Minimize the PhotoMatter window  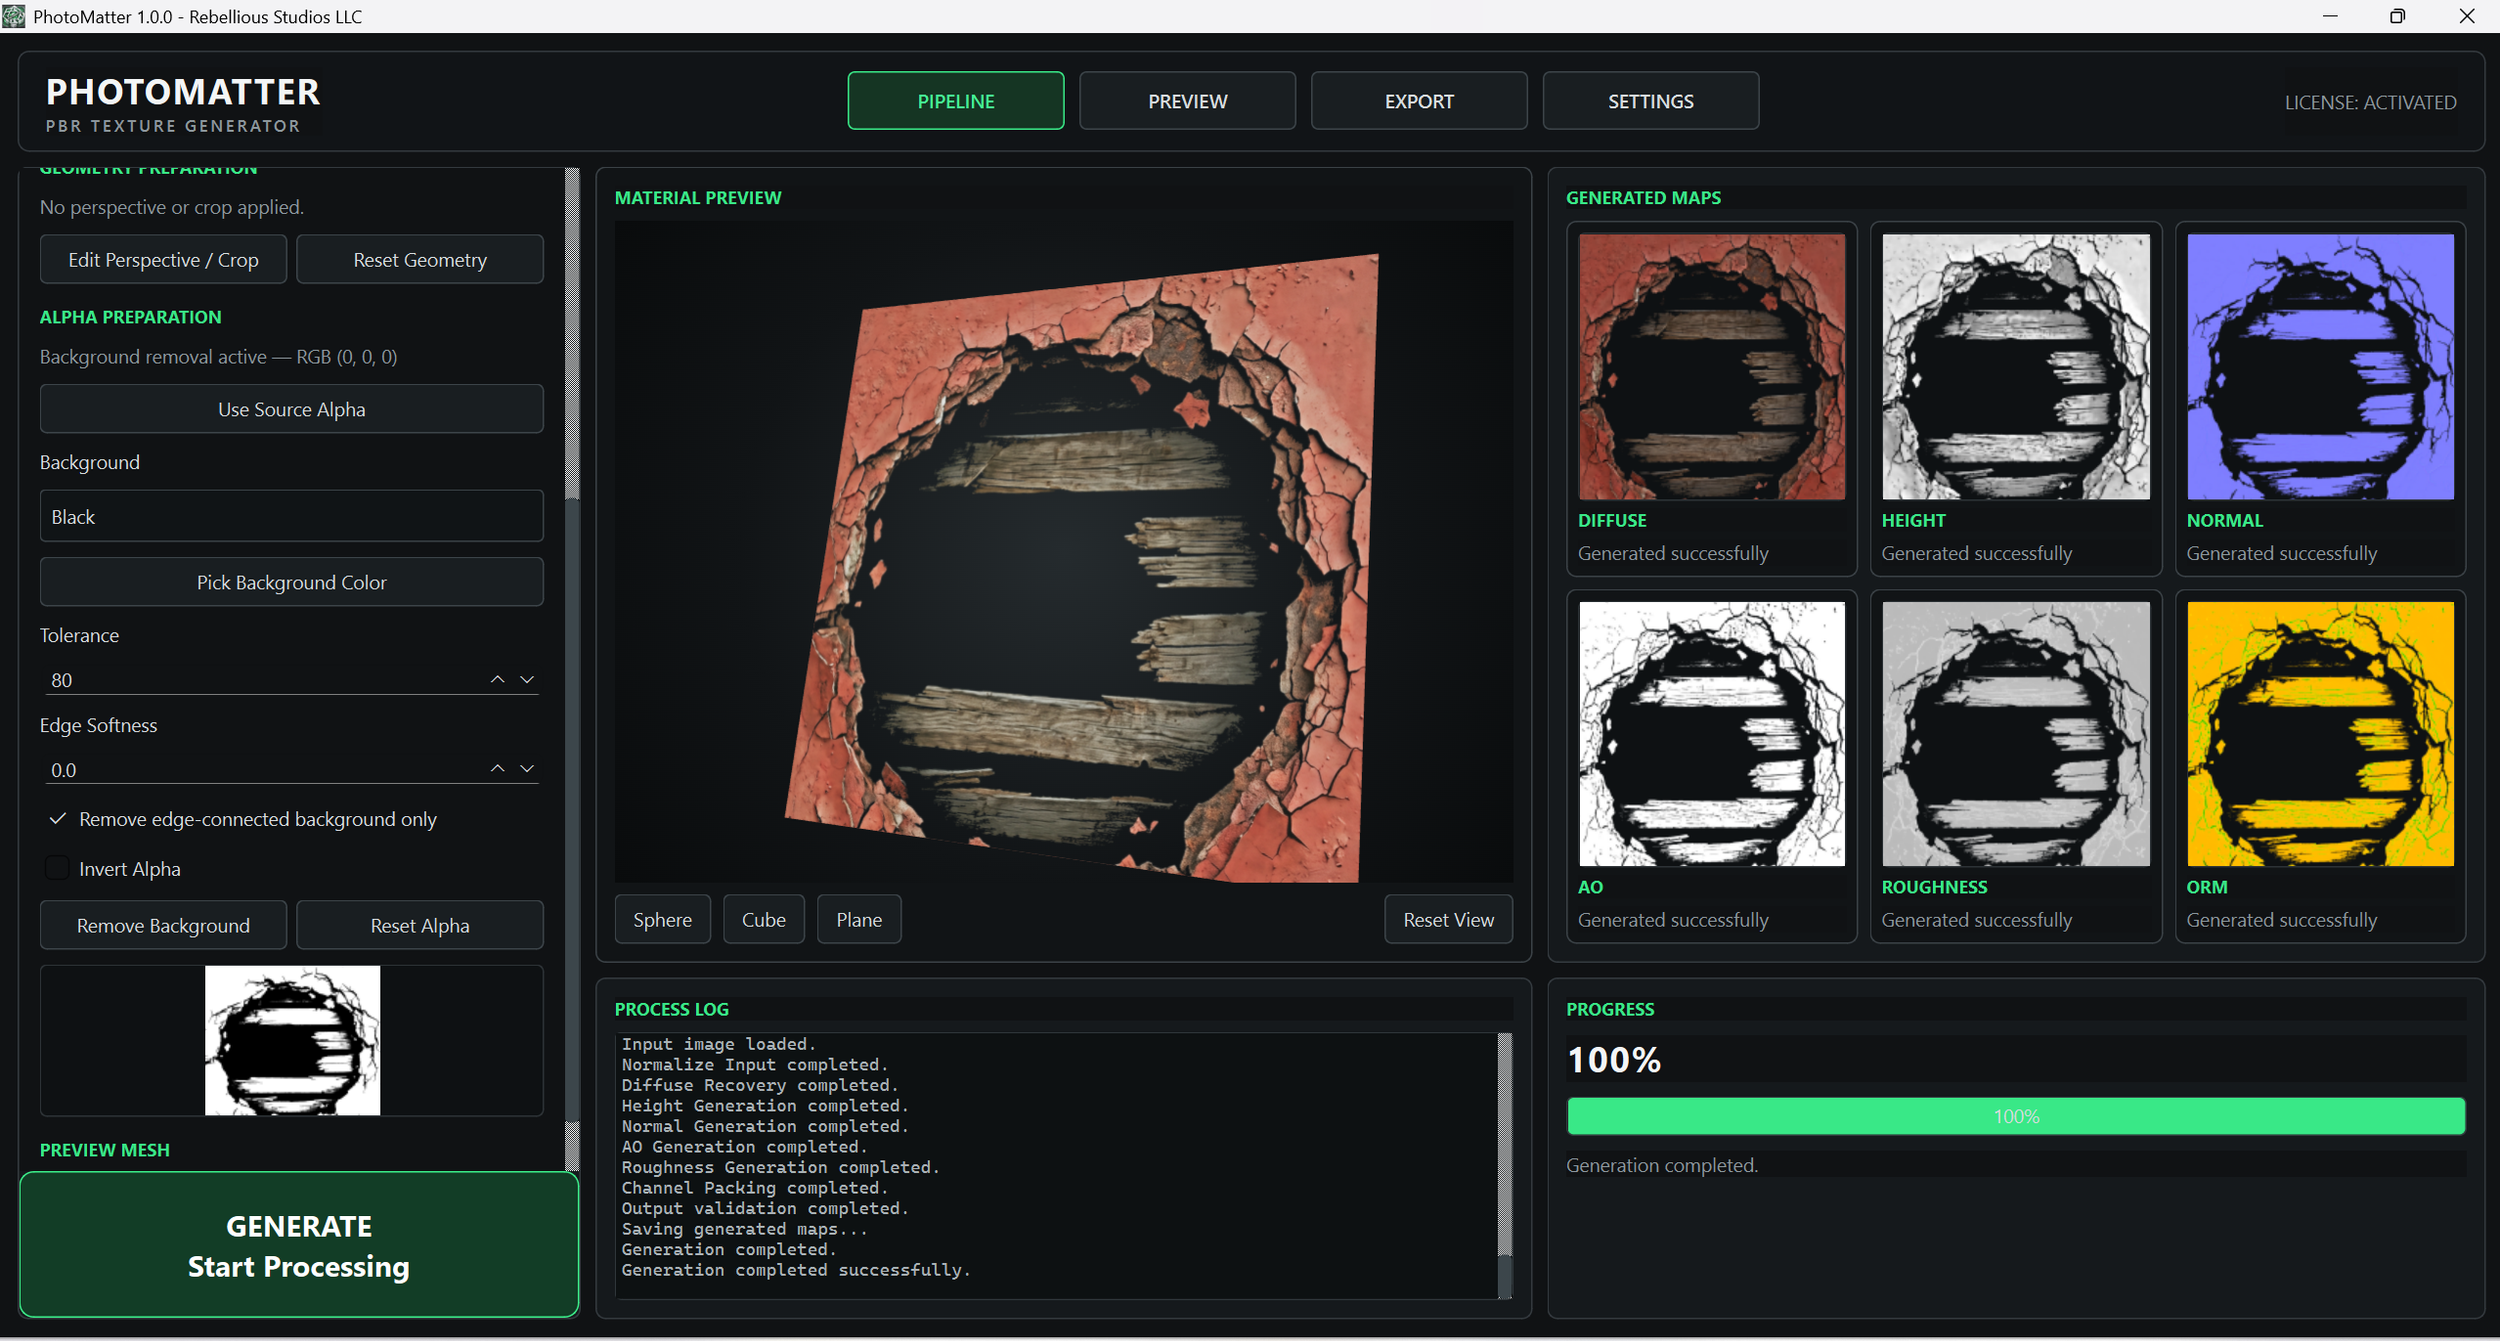[x=2329, y=16]
